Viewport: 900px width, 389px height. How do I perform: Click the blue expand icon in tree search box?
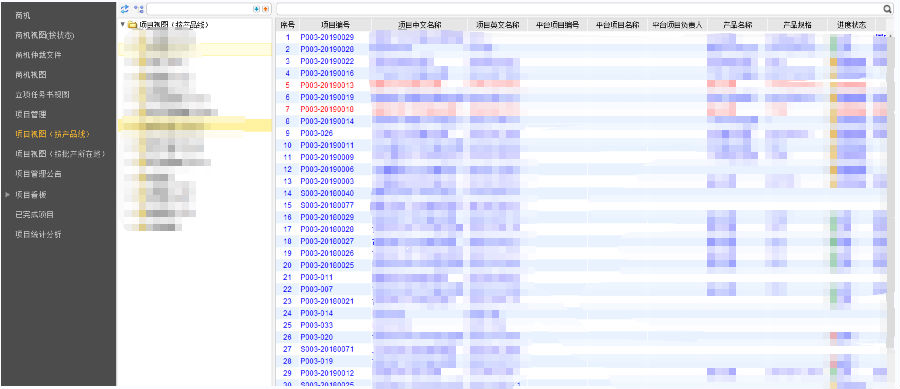(x=257, y=9)
